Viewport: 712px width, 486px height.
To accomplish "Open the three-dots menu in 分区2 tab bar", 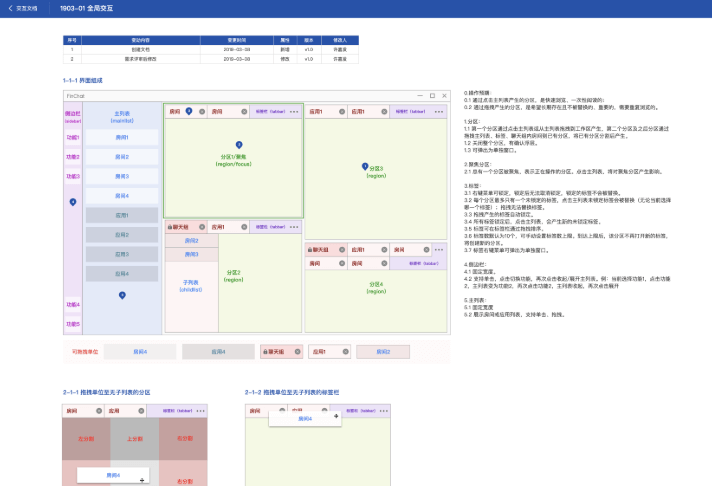I will 296,227.
